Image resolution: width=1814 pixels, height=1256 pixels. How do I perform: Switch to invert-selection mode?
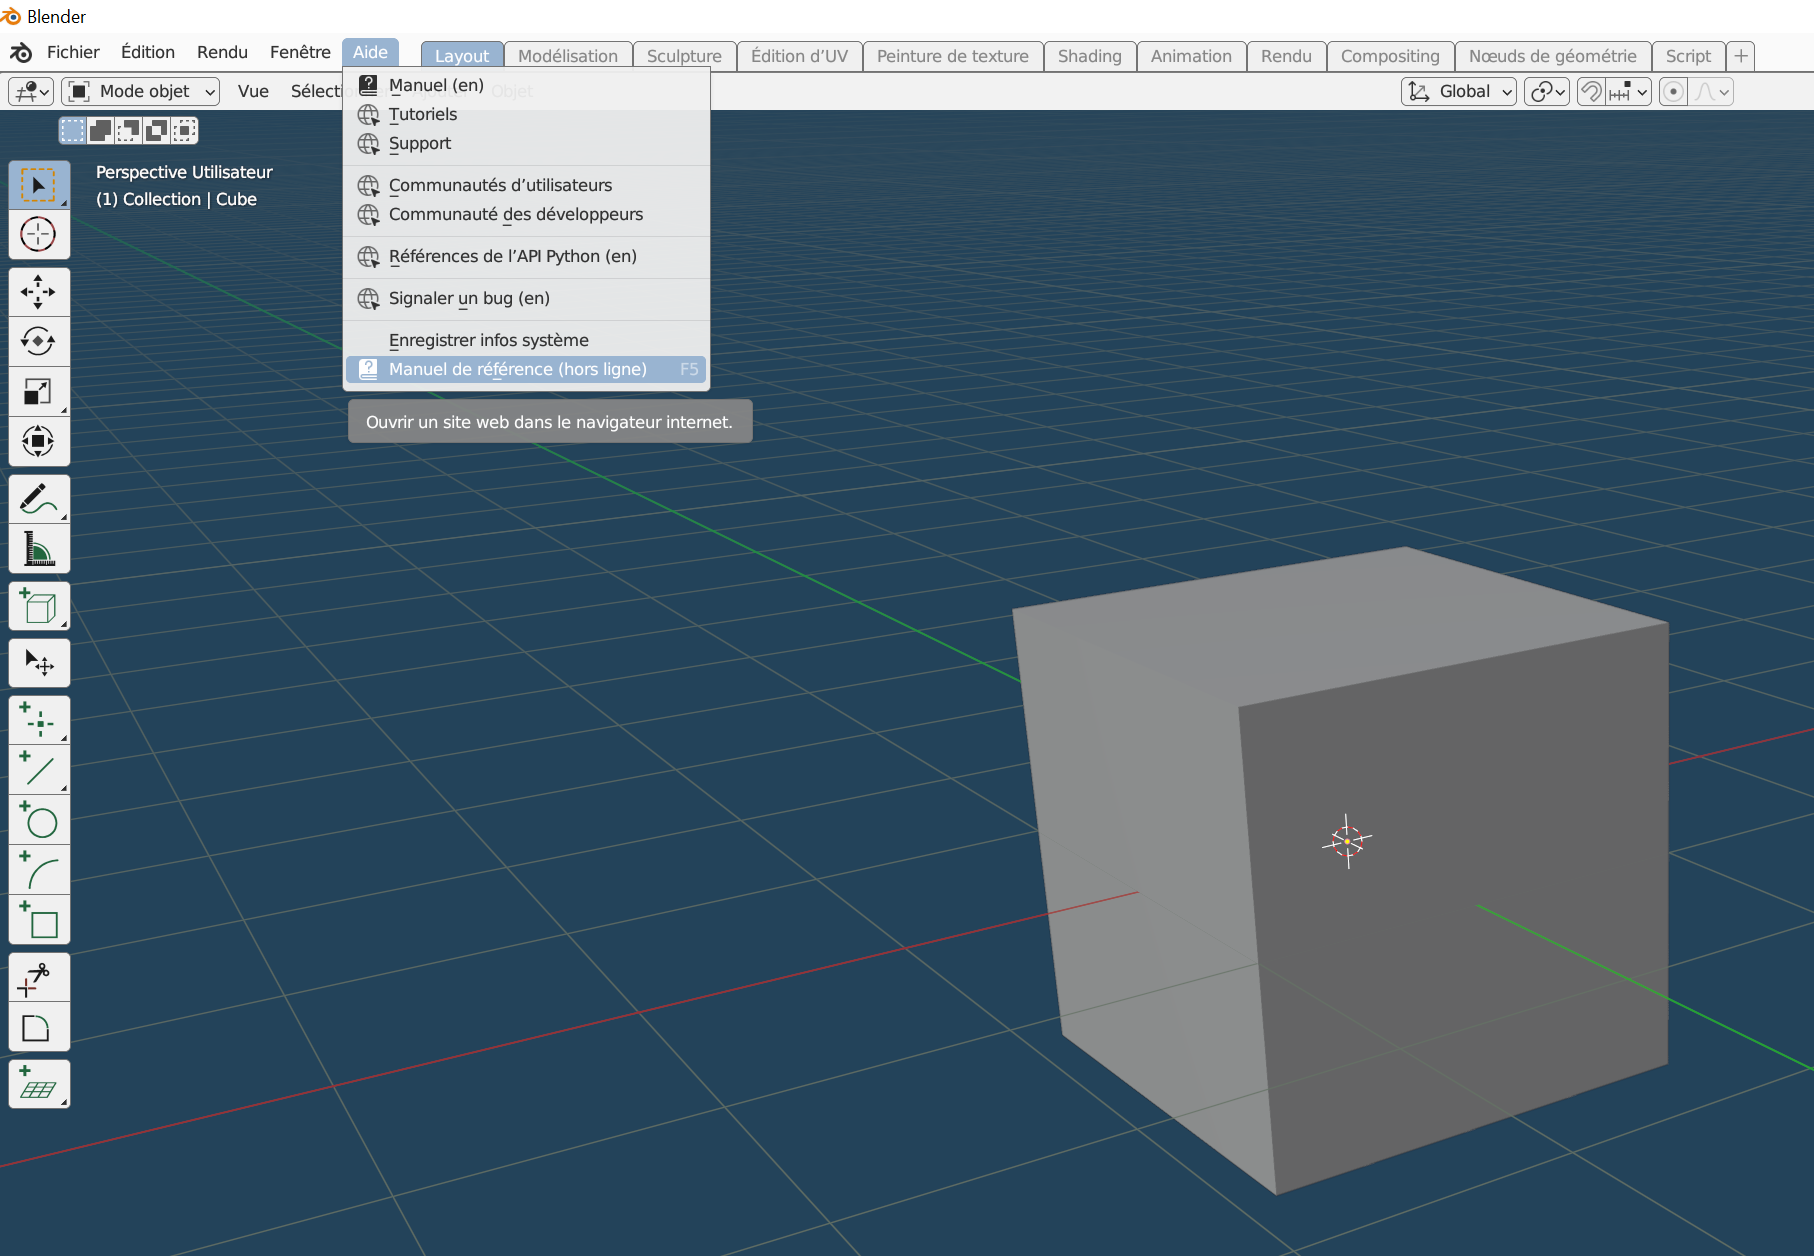click(x=156, y=130)
